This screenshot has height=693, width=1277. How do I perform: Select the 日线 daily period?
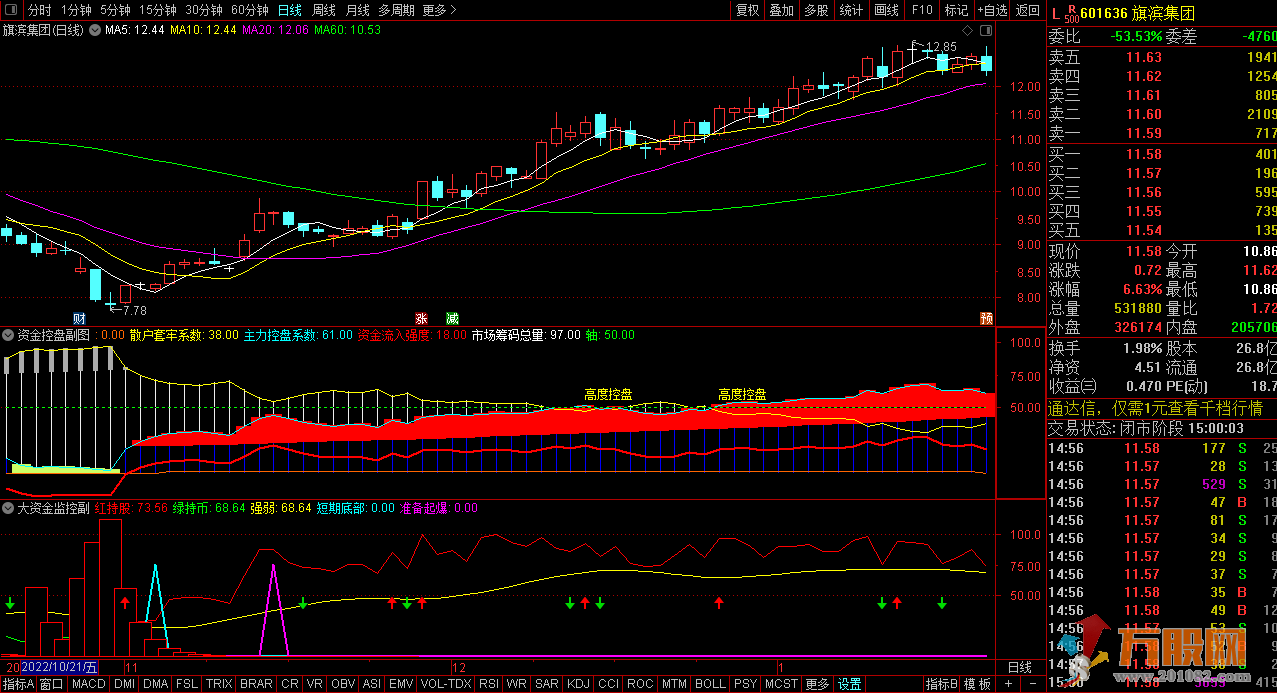290,10
